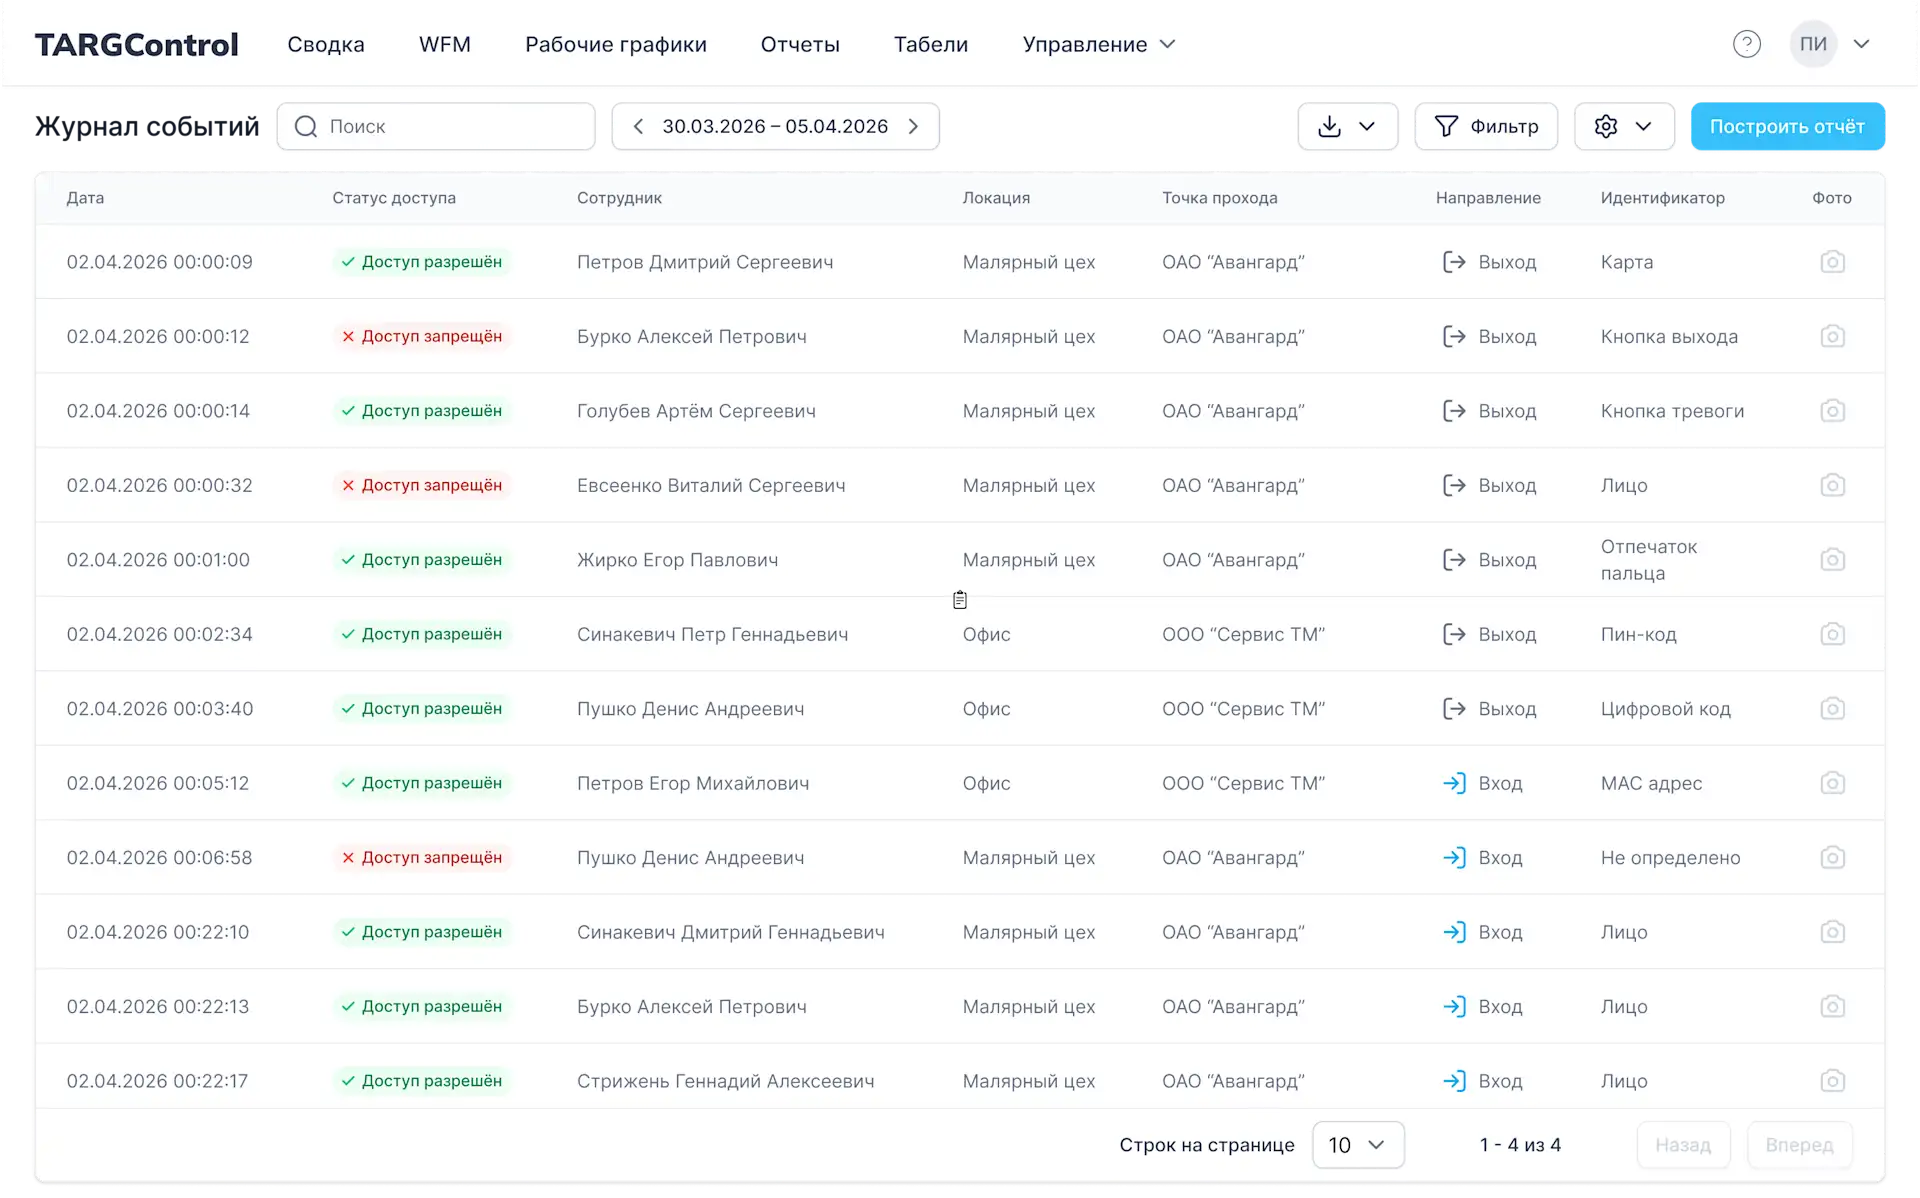Click the Цифровой код identifier cell
This screenshot has height=1198, width=1920.
(x=1665, y=709)
